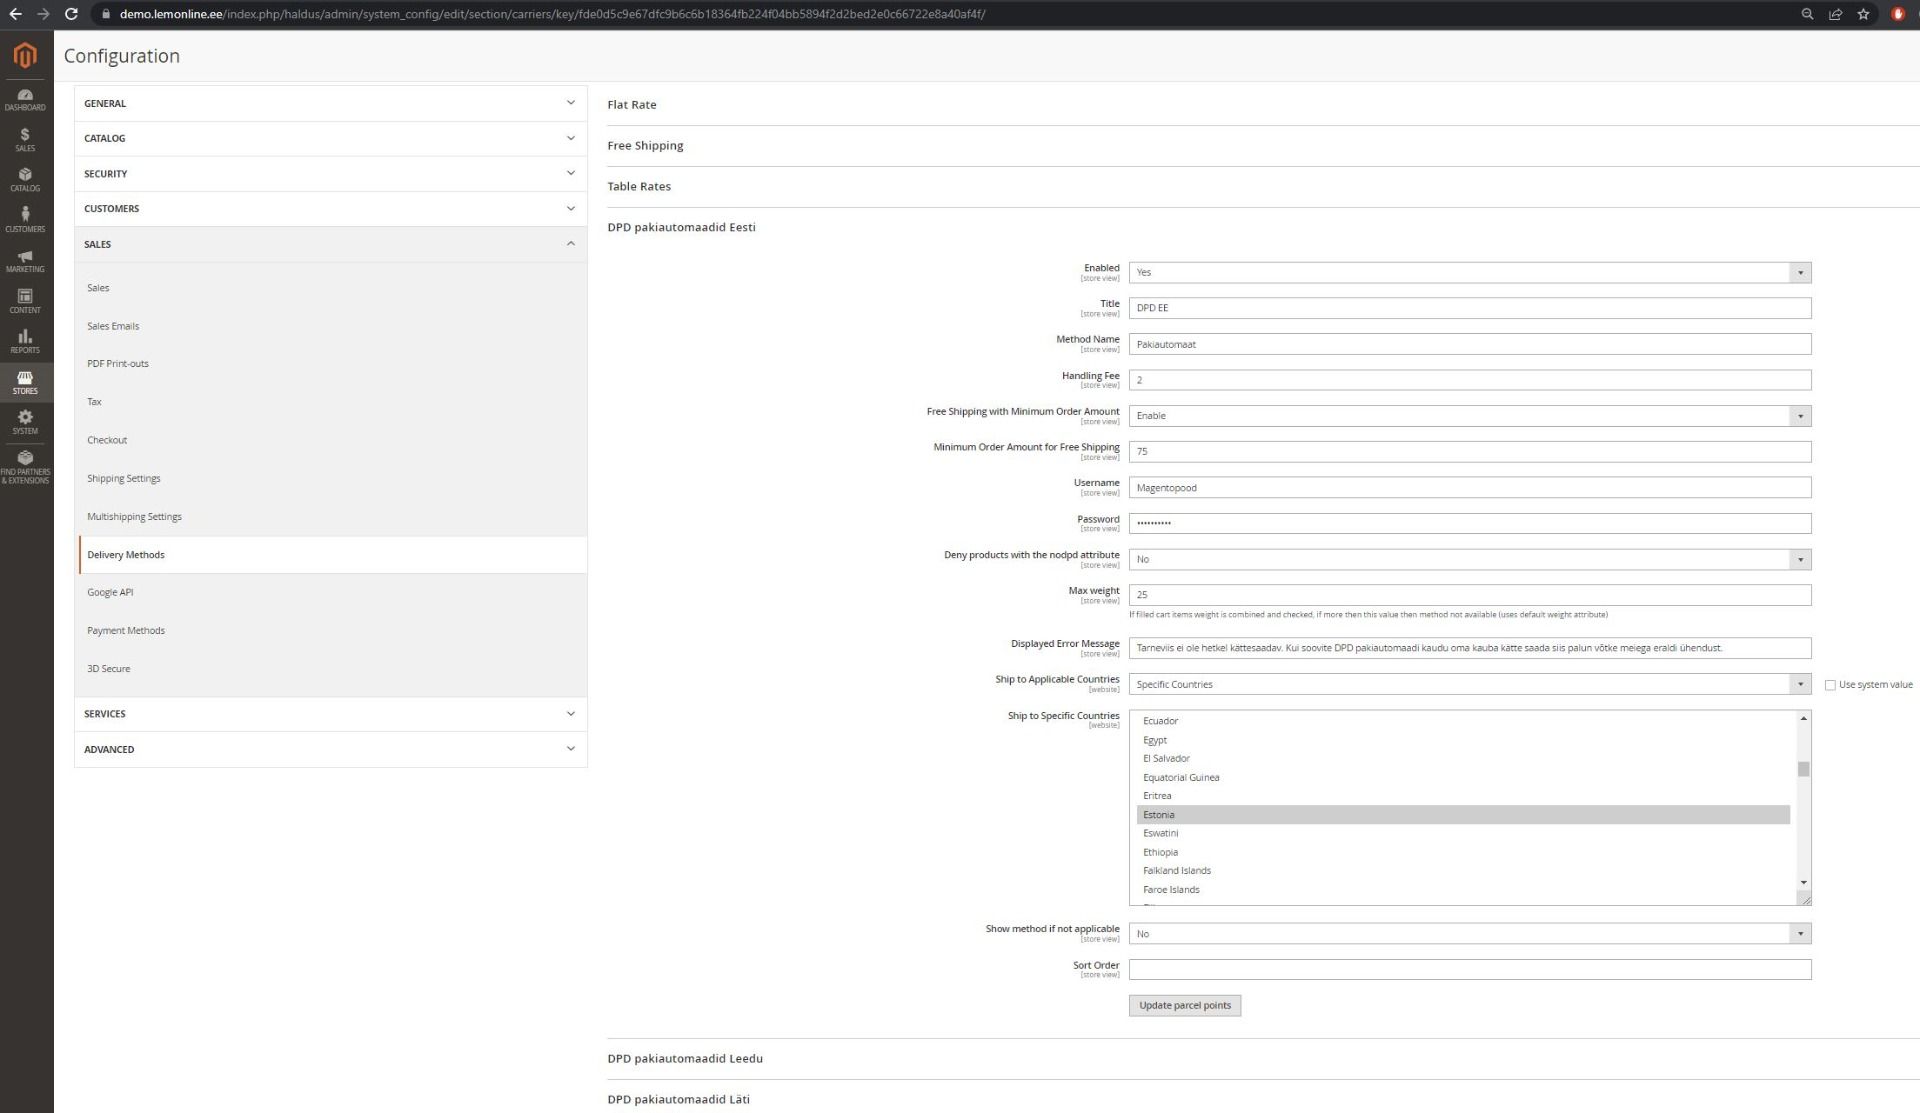
Task: Open Reports menu in admin sidebar
Action: click(25, 342)
